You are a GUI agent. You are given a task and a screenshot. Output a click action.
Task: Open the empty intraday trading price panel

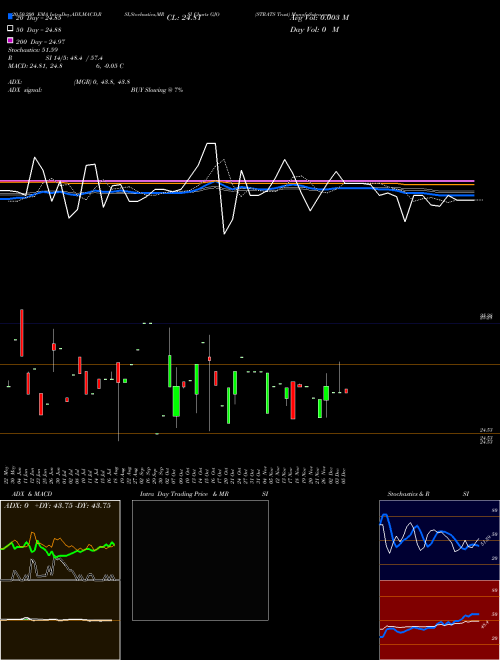tap(200, 560)
